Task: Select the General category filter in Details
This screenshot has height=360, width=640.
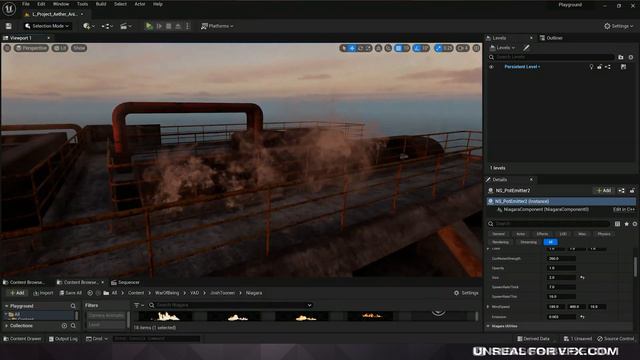Action: 498,234
